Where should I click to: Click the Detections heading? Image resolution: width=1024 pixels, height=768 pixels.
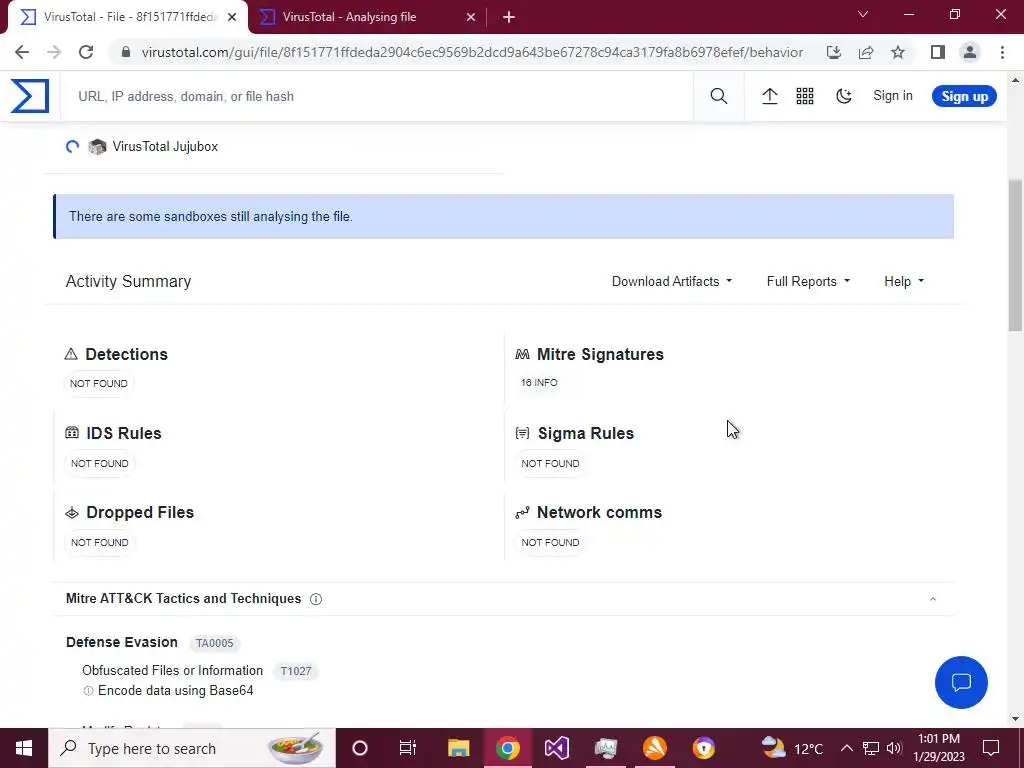pyautogui.click(x=126, y=354)
